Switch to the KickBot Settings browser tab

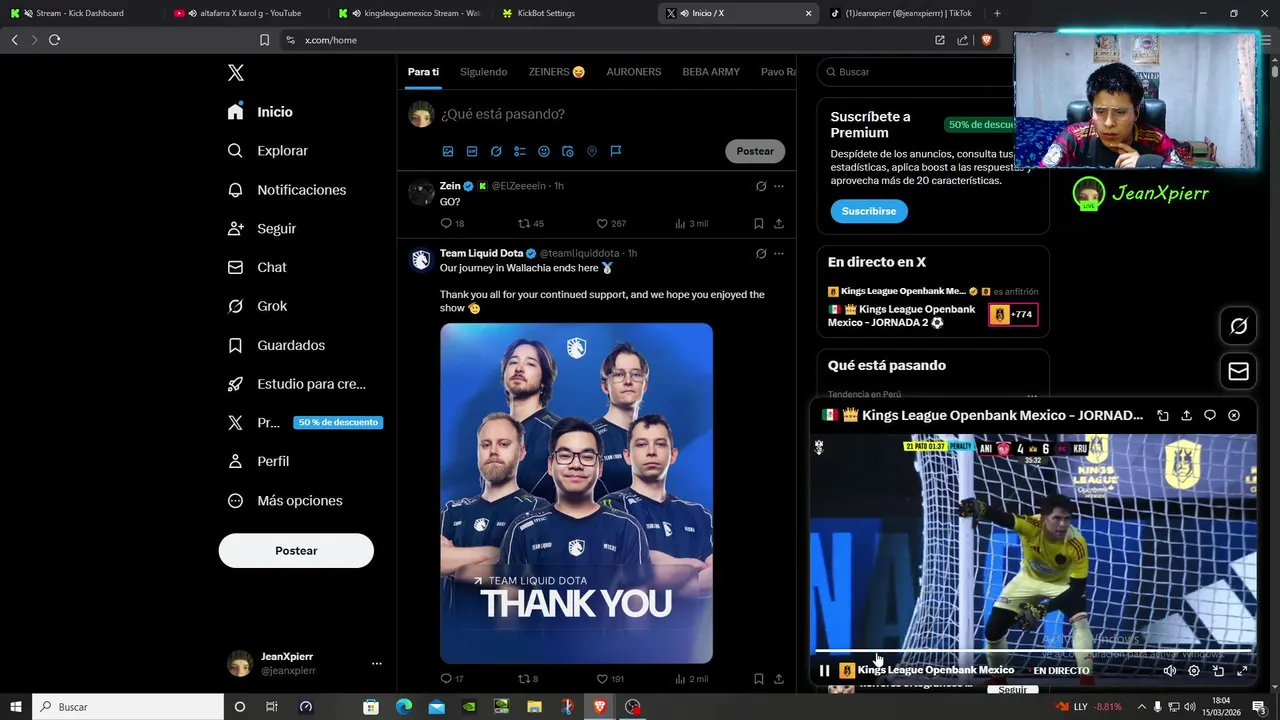pos(573,13)
